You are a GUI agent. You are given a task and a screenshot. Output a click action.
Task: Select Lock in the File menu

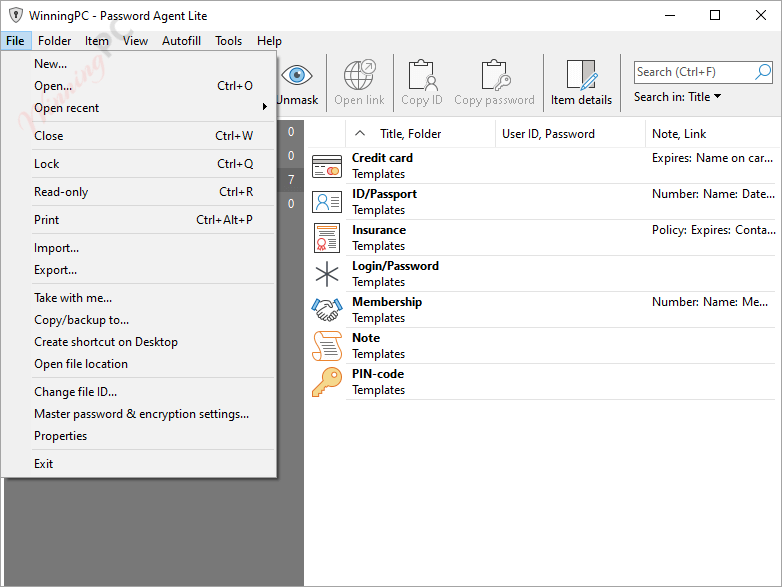click(139, 164)
